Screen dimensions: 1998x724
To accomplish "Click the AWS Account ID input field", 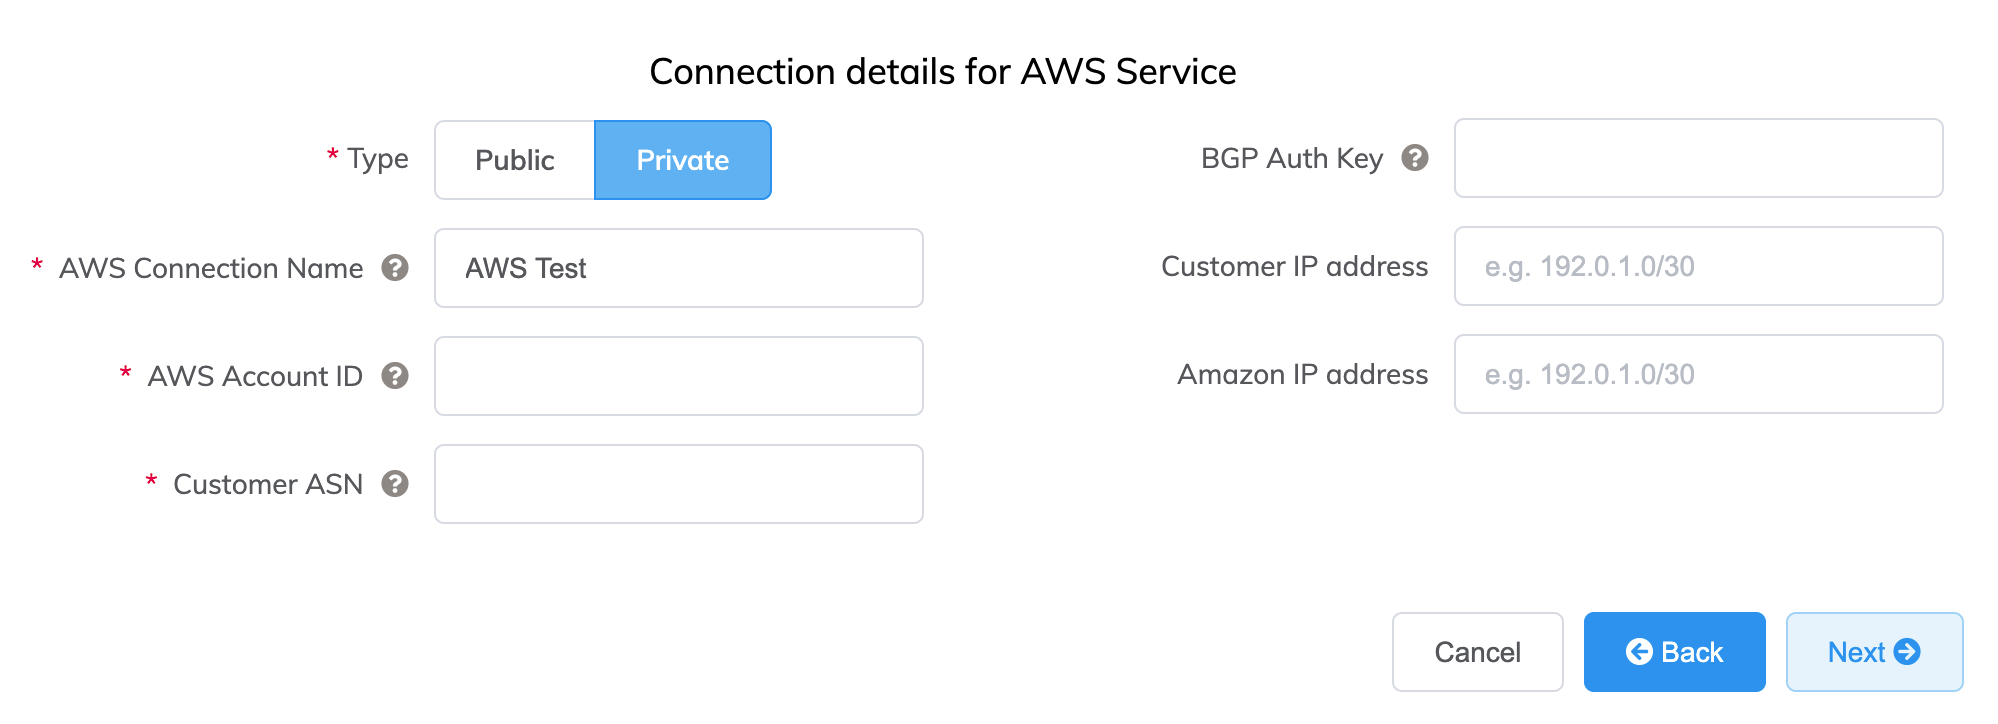I will coord(678,375).
